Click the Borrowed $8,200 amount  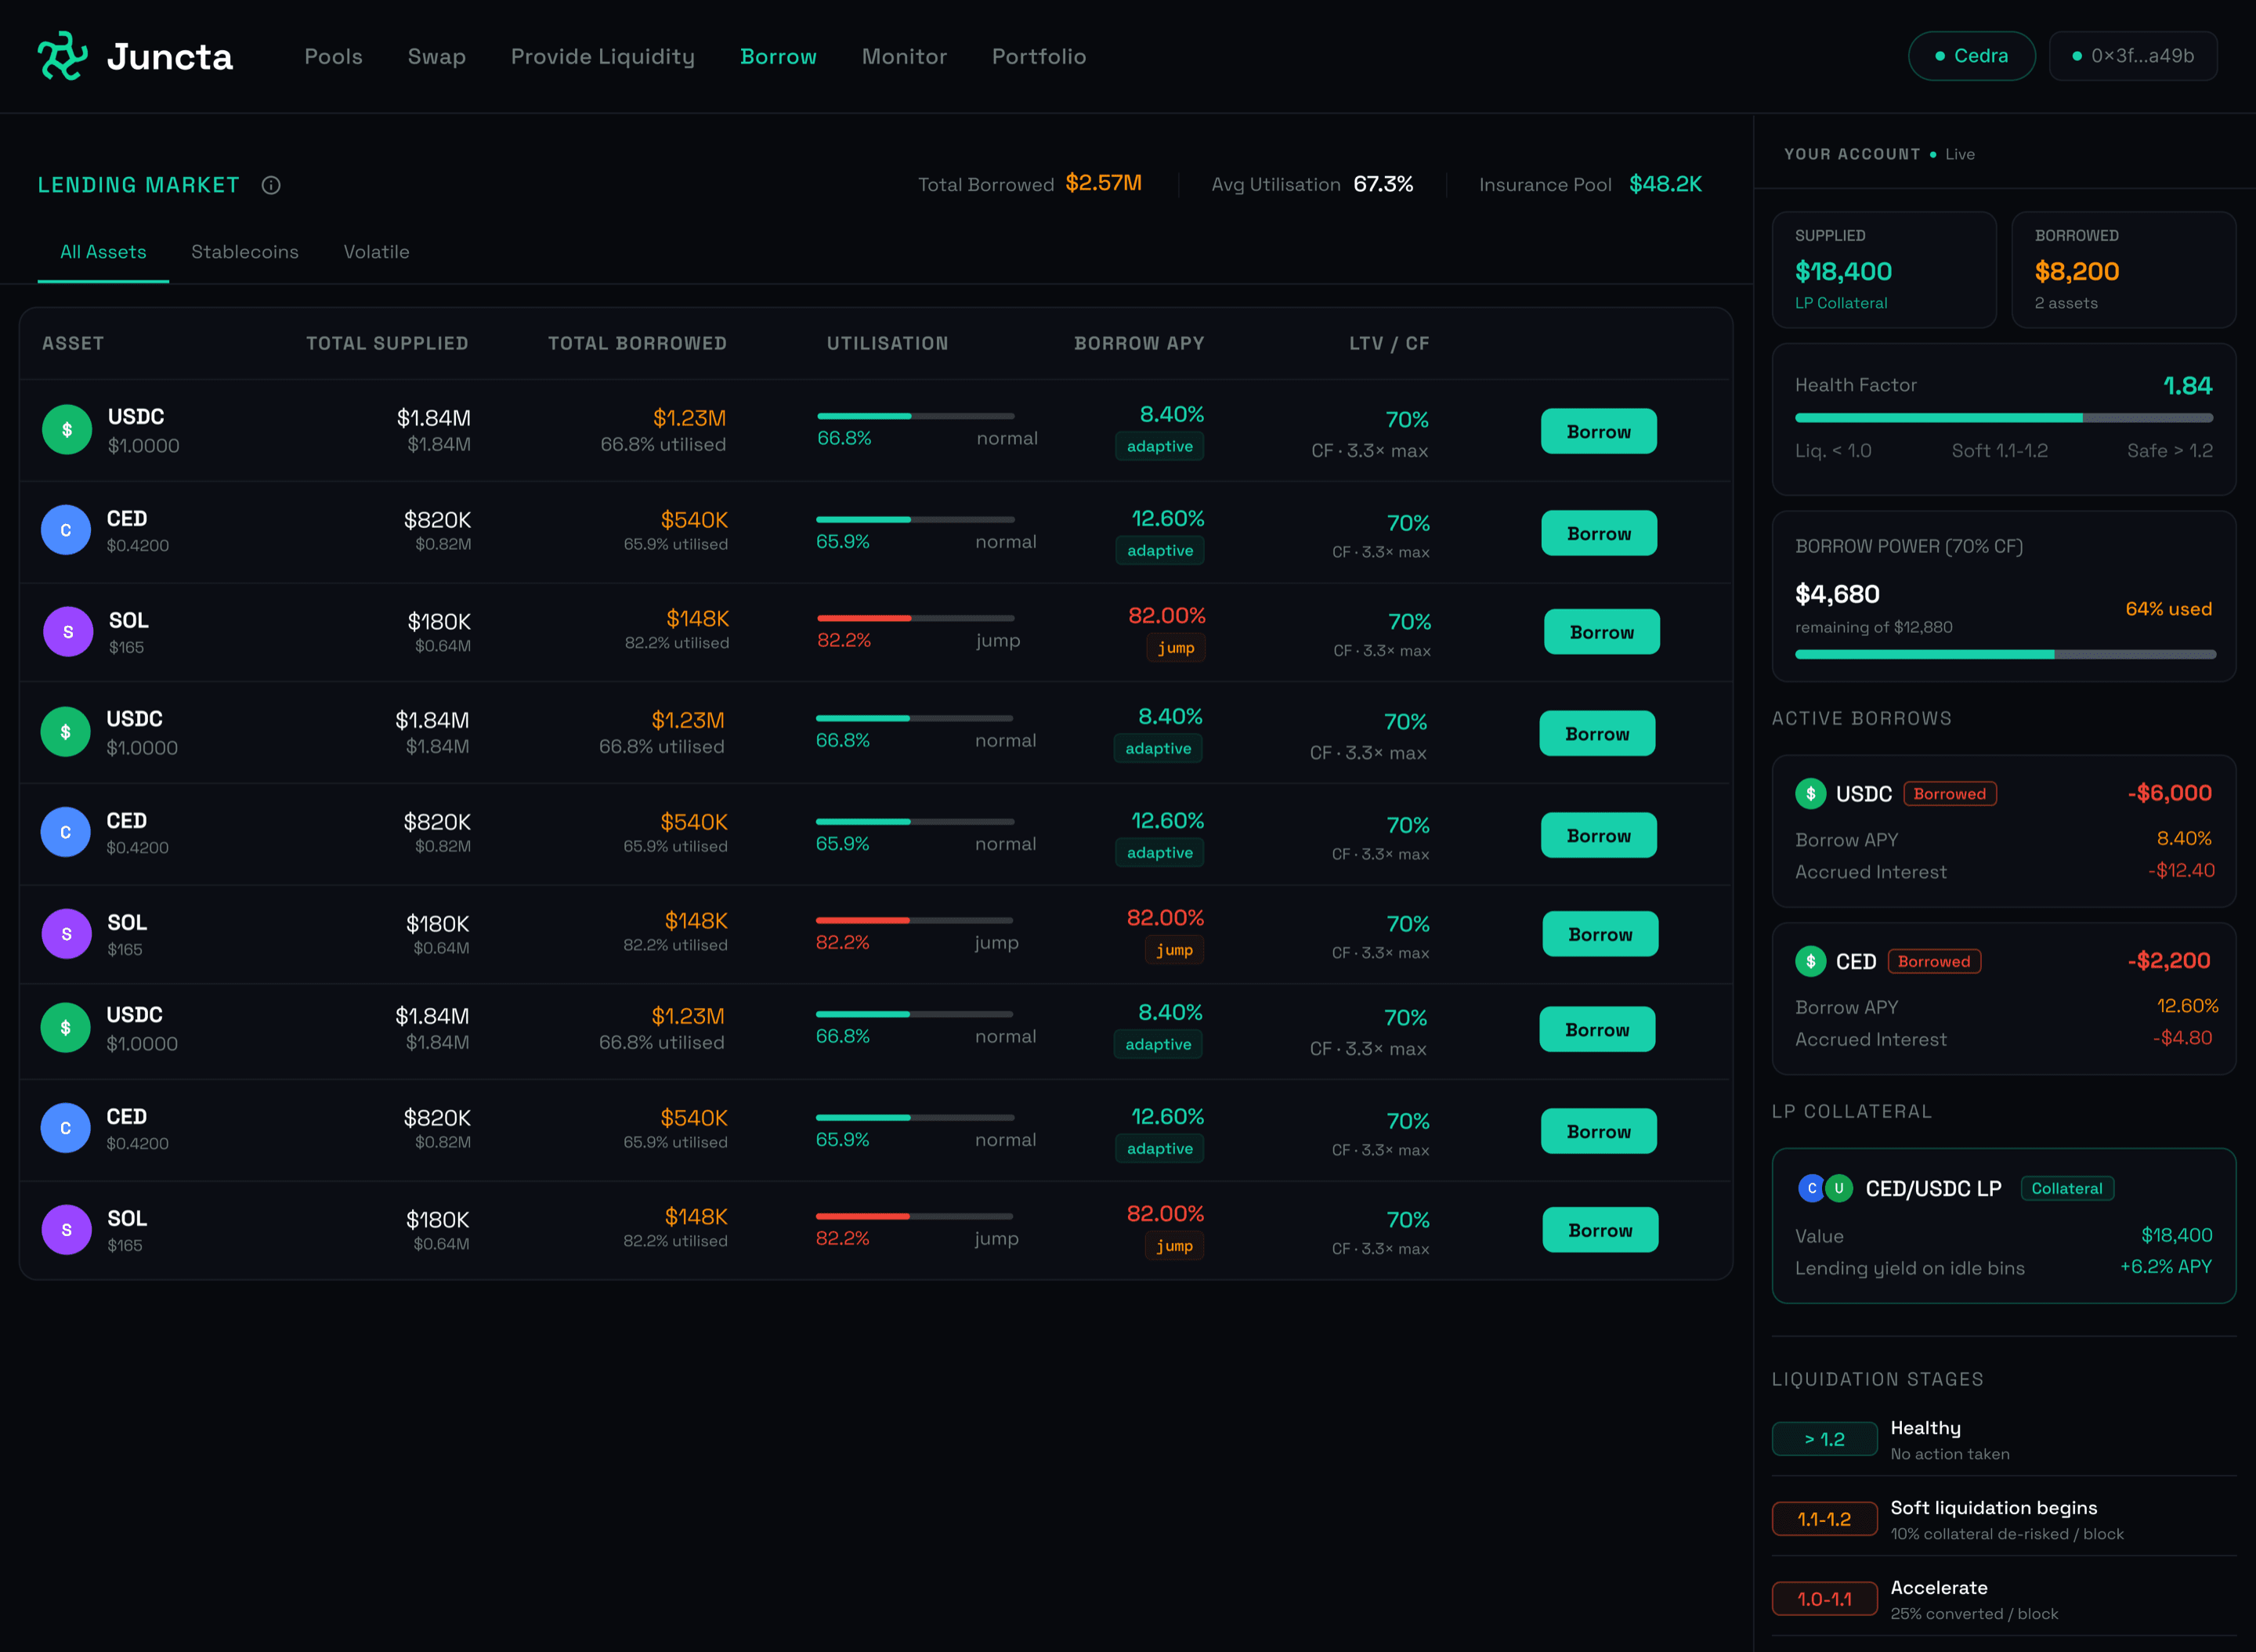tap(2077, 272)
